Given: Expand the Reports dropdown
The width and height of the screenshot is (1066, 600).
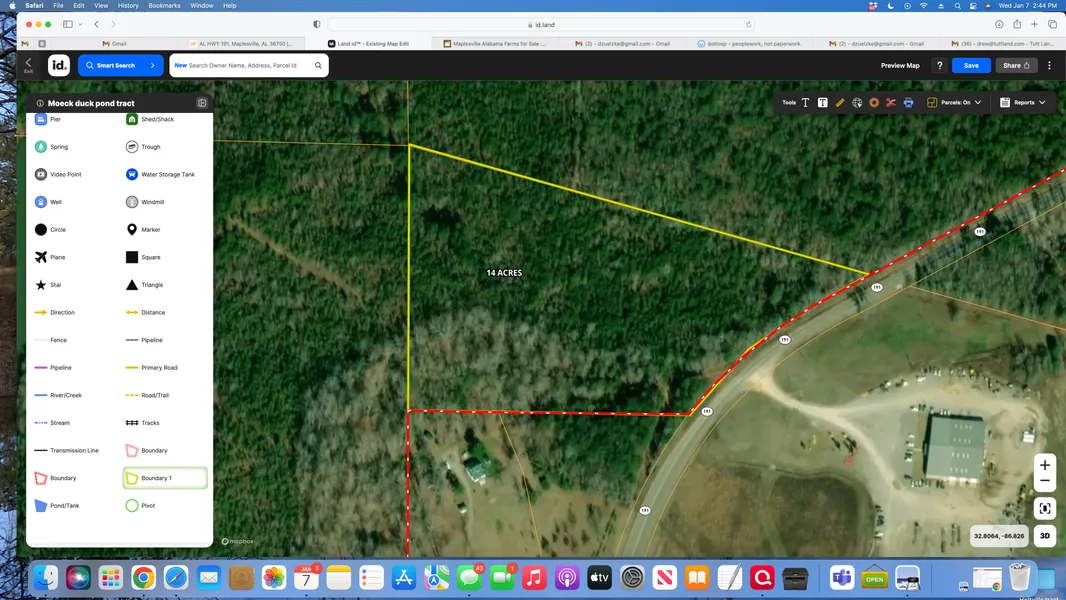Looking at the screenshot, I should click(1023, 102).
